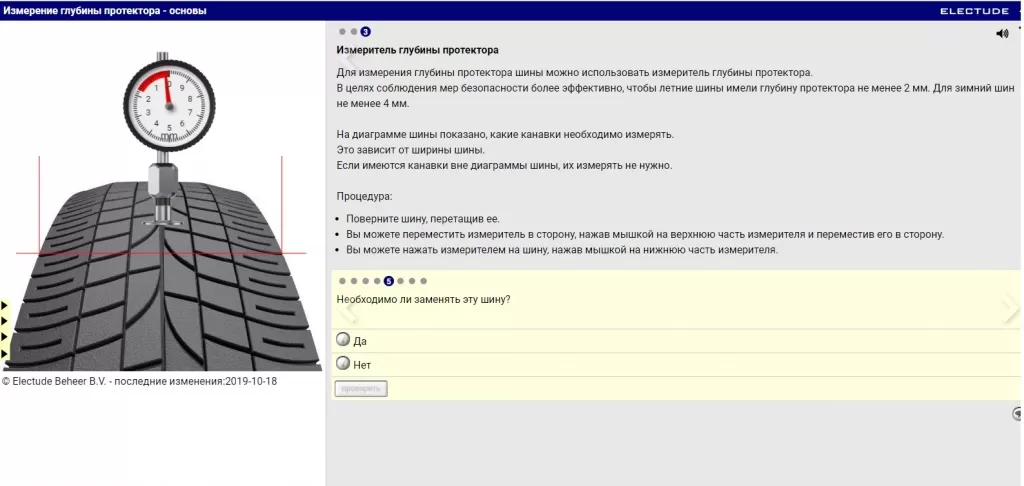Jump to question 6 dot
Screen dimensions: 1024x486
(400, 281)
